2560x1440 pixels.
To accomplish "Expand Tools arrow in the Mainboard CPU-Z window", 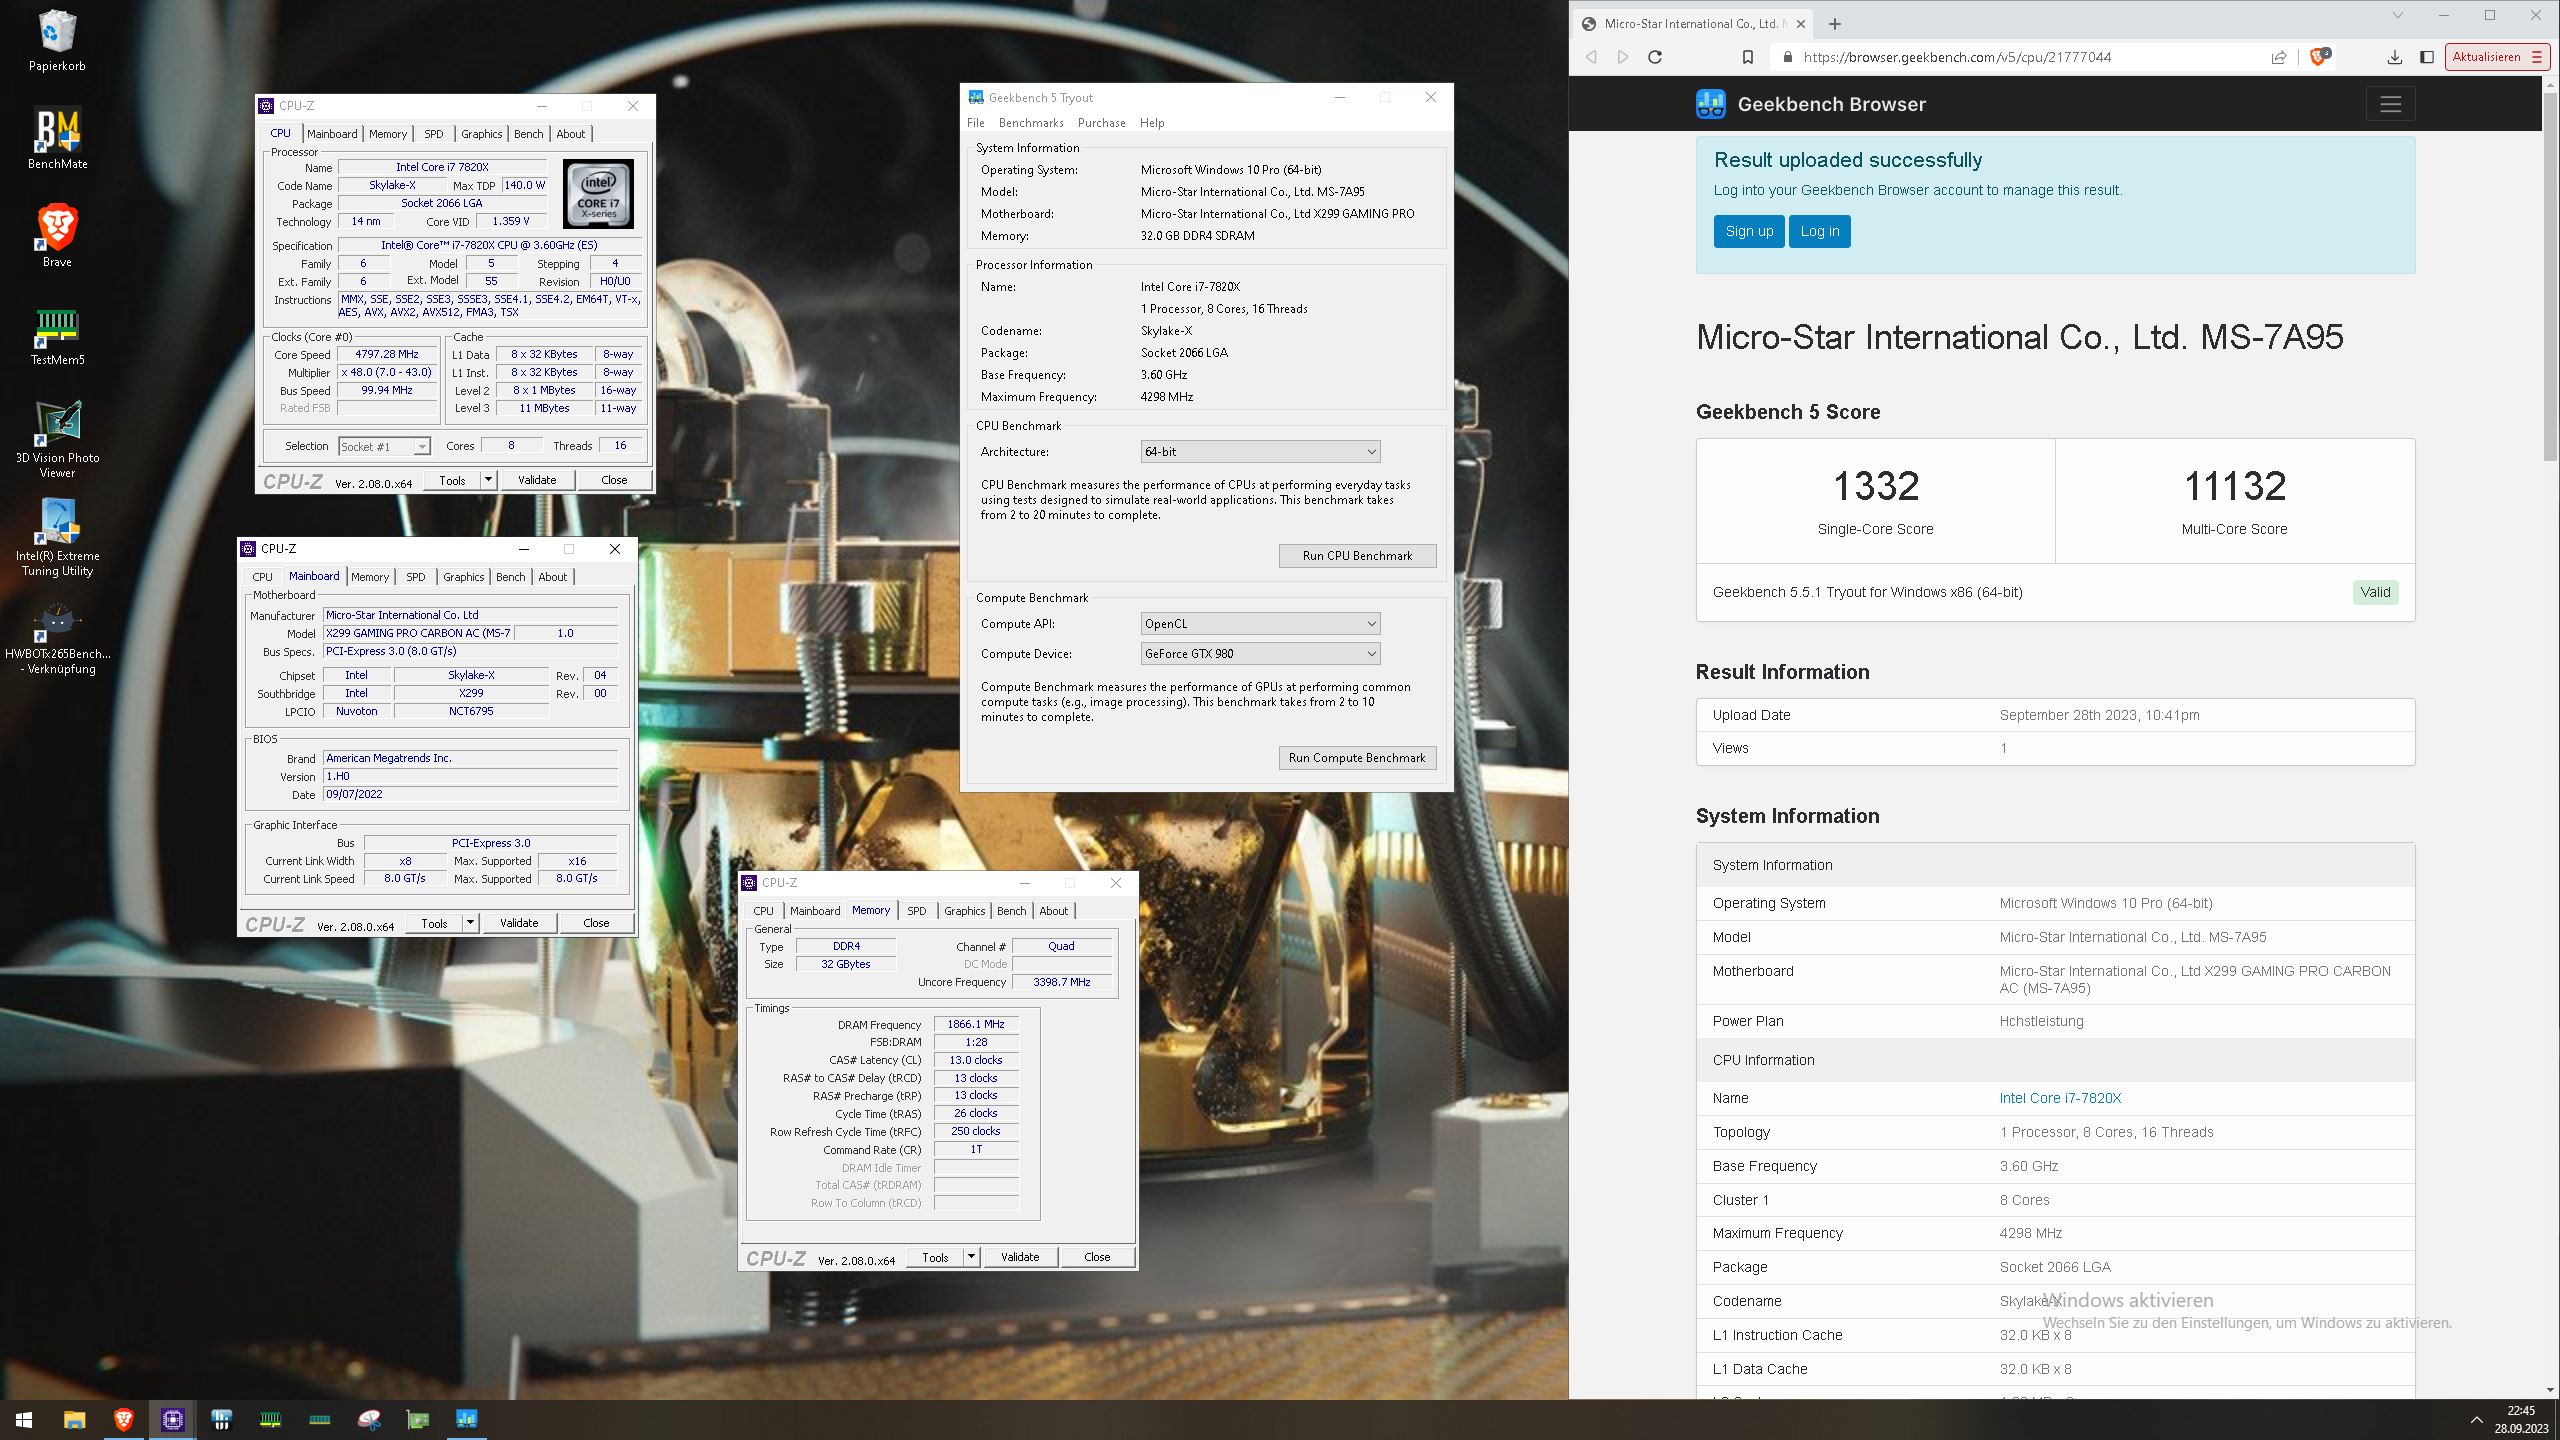I will pyautogui.click(x=470, y=923).
